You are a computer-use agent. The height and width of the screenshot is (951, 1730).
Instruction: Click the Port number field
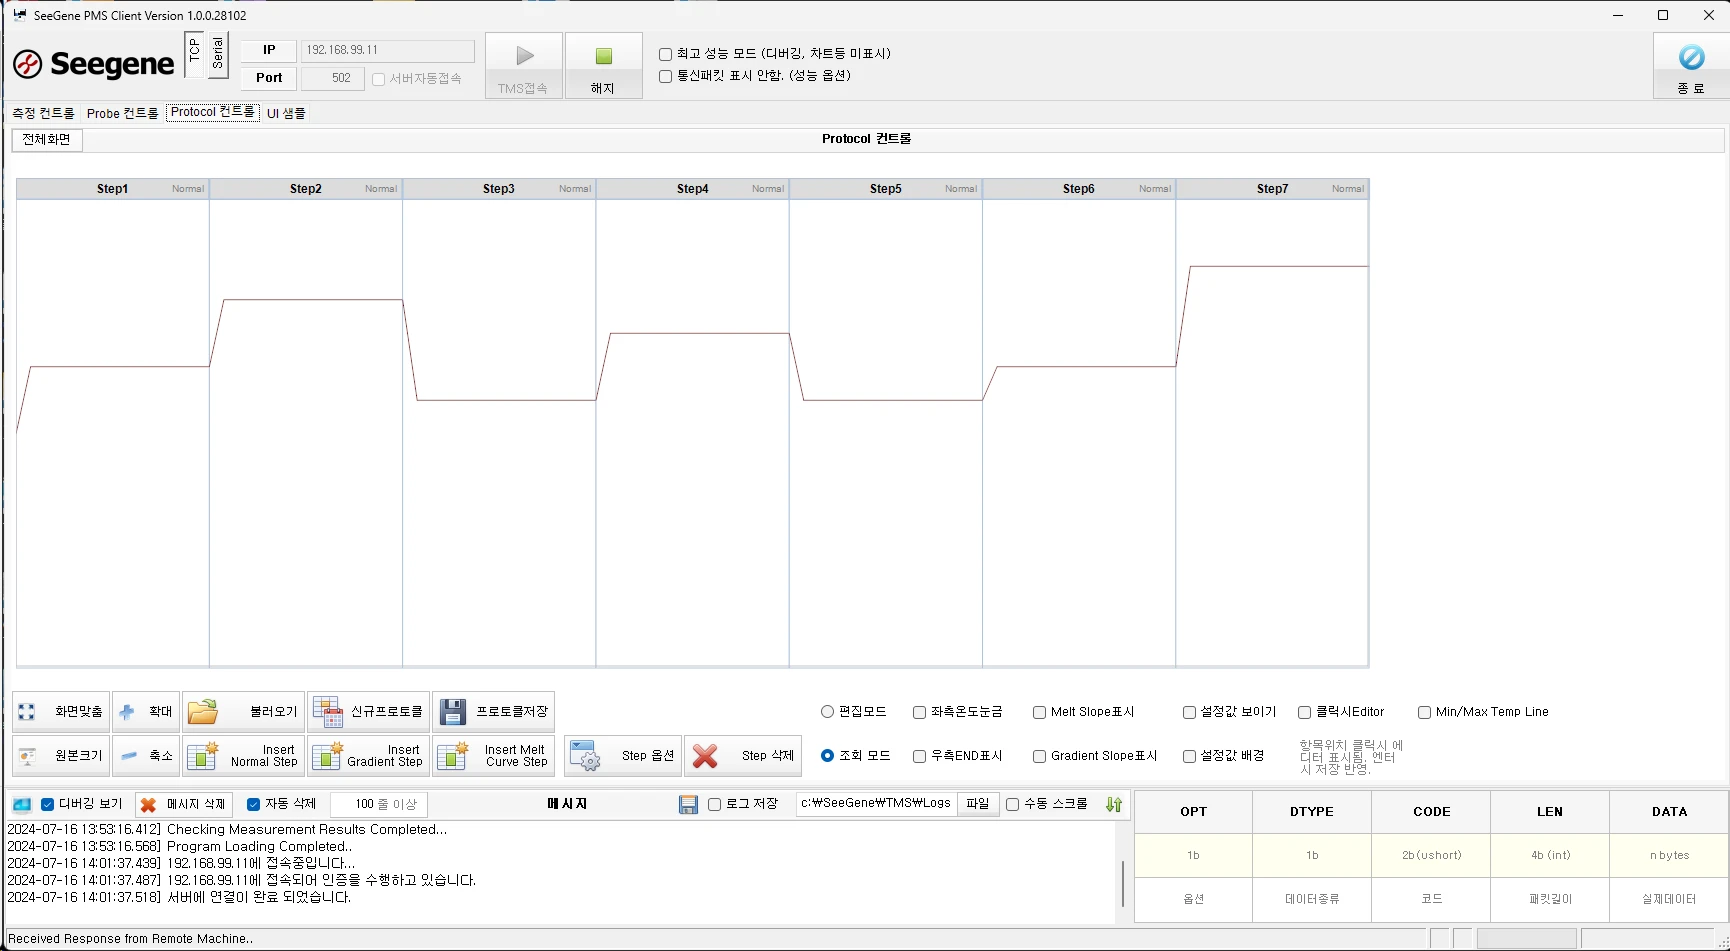pos(331,78)
